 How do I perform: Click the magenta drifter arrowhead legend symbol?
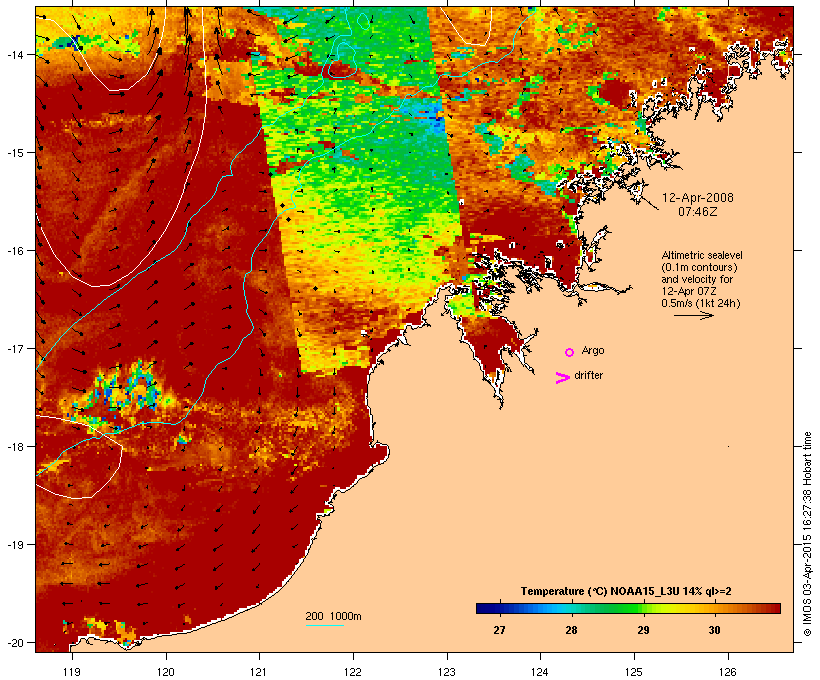[563, 378]
